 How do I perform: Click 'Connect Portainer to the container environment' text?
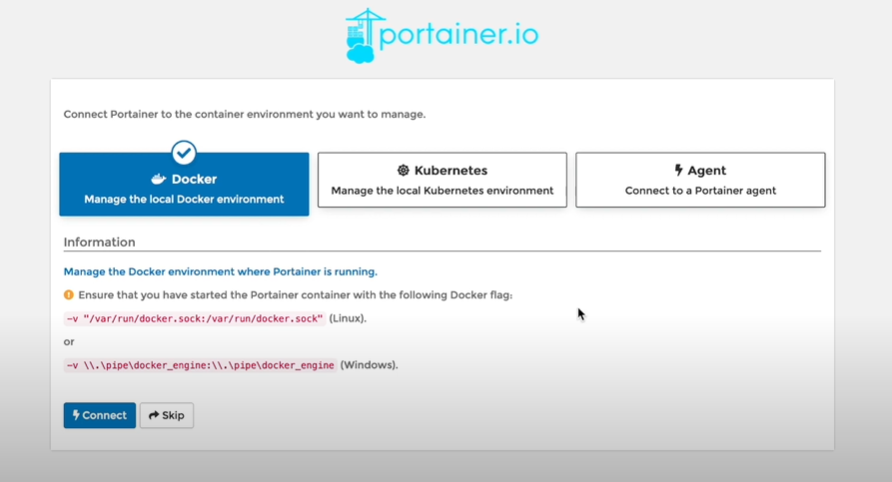point(245,114)
